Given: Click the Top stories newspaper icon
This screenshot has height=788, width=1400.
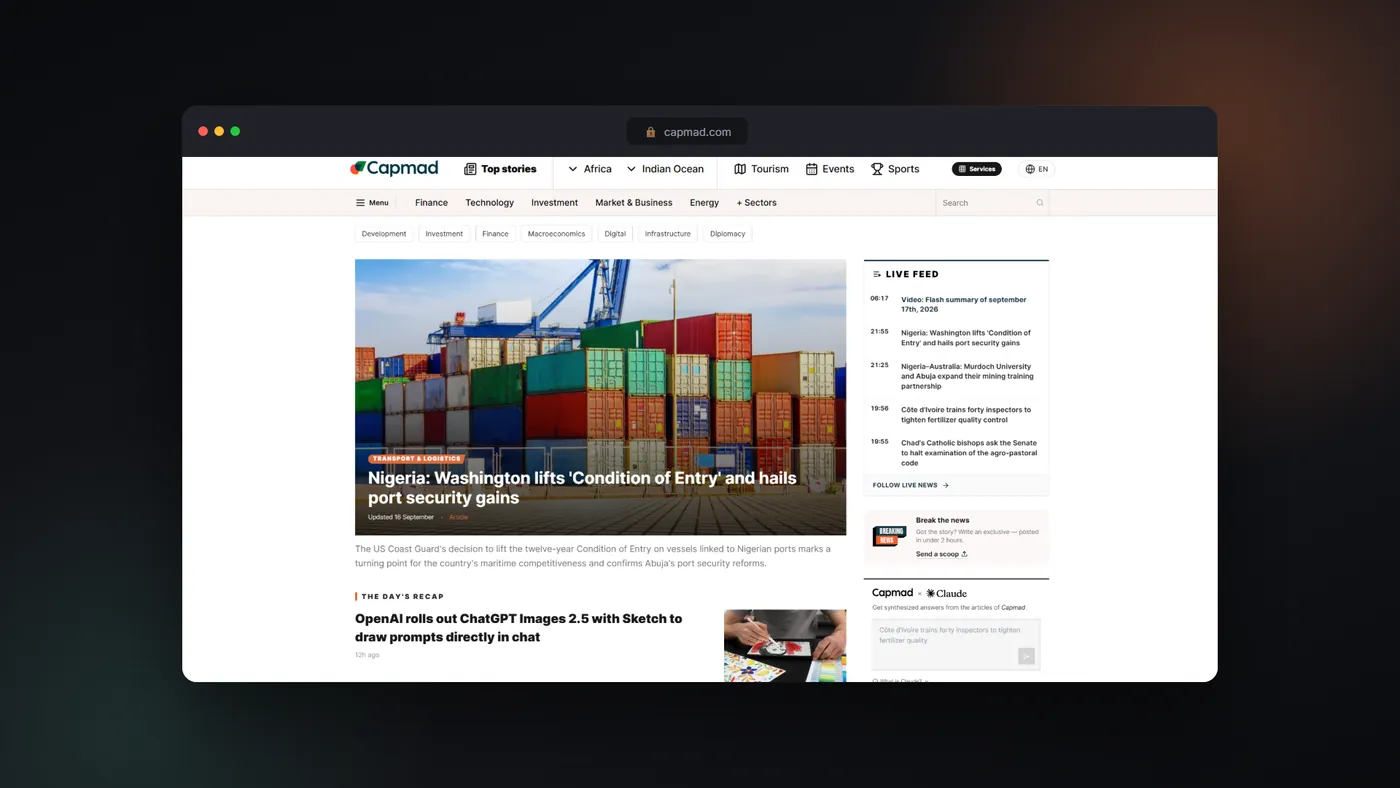Looking at the screenshot, I should click(470, 169).
